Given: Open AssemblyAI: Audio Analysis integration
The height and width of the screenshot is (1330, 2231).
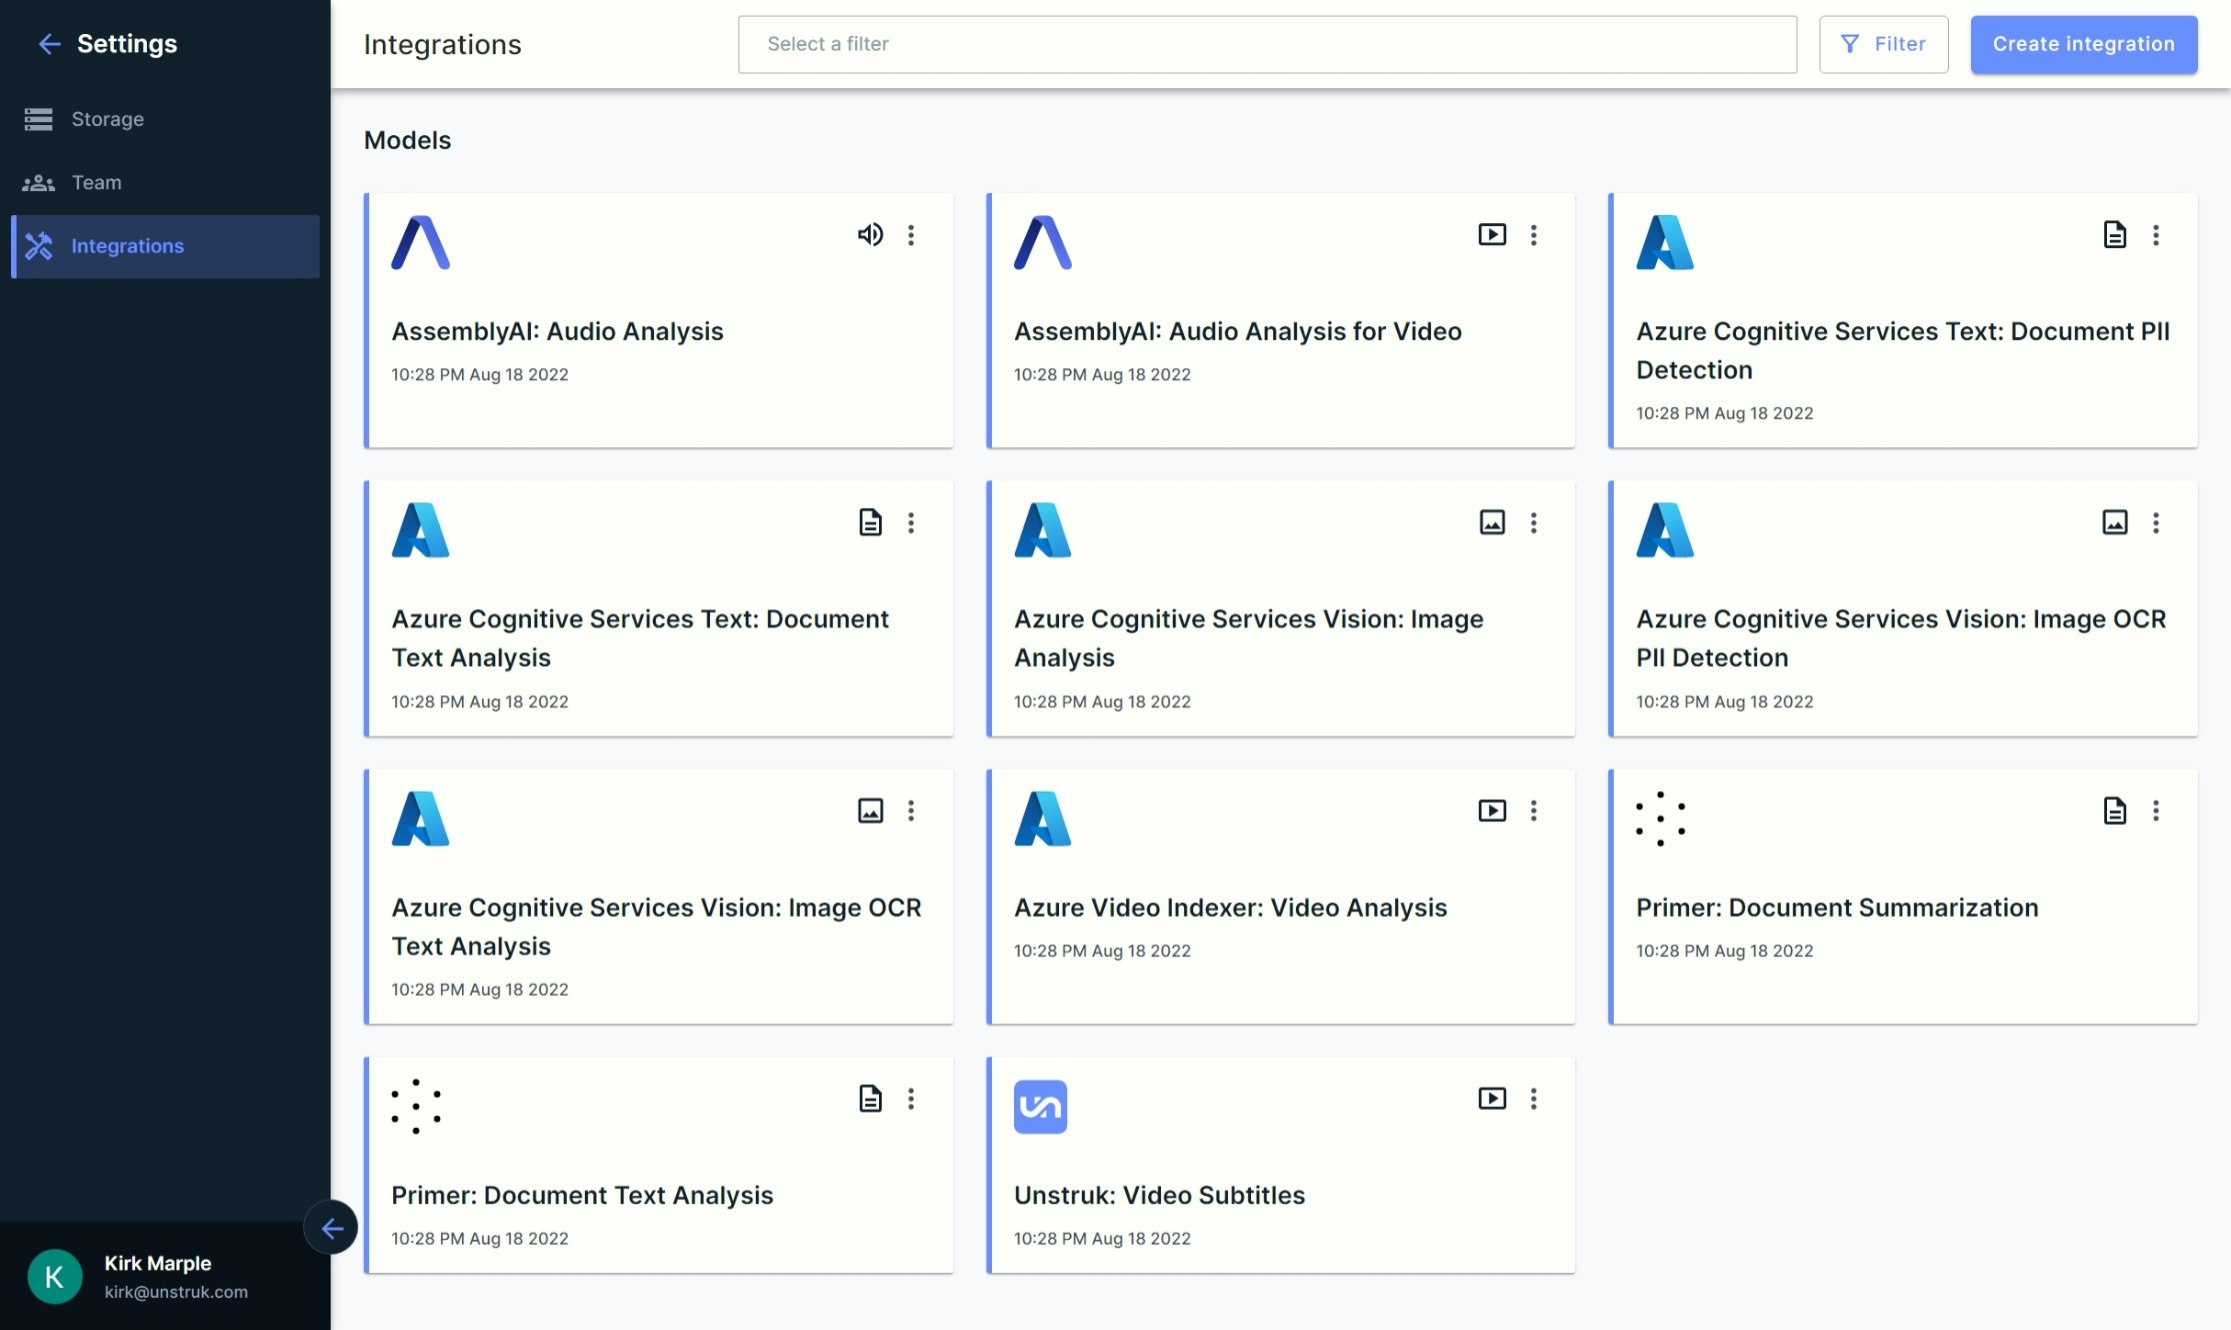Looking at the screenshot, I should pyautogui.click(x=557, y=331).
